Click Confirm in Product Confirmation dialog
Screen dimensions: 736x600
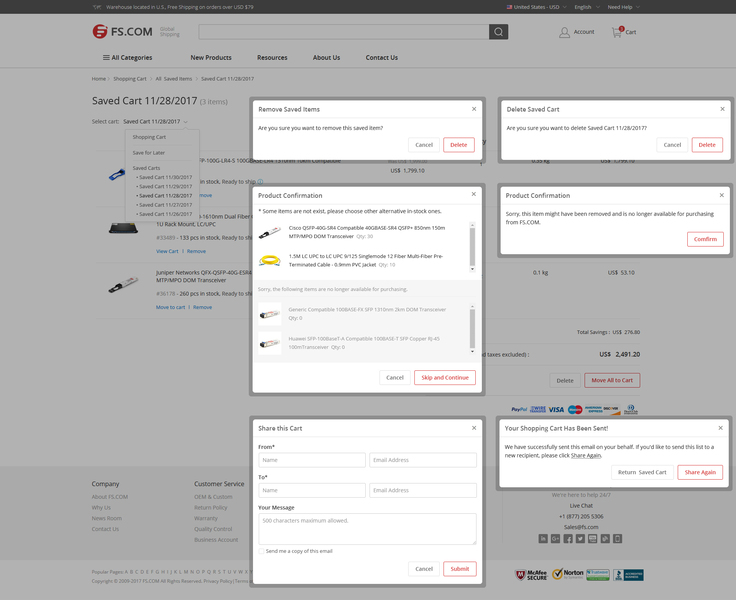coord(705,239)
